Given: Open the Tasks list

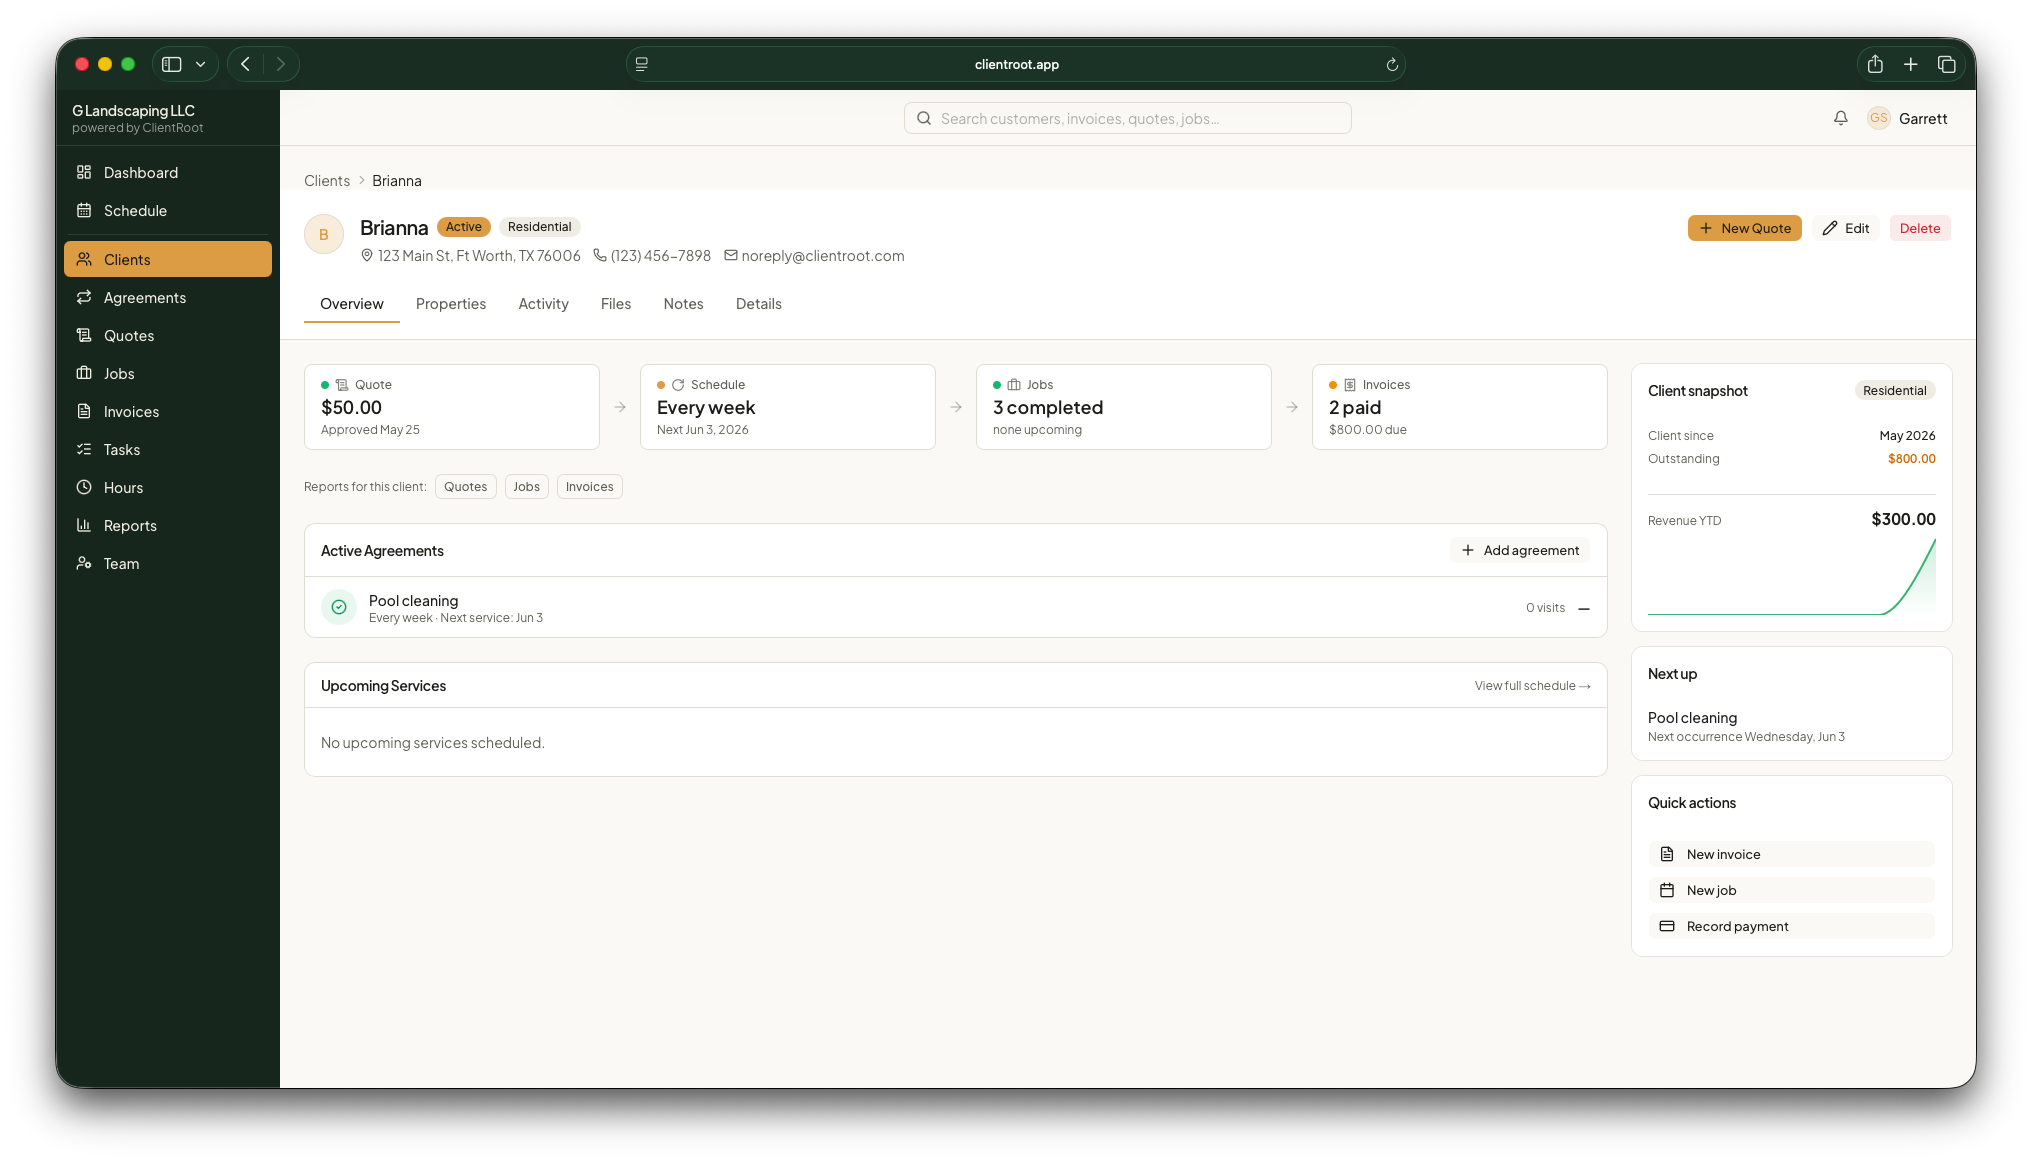Looking at the screenshot, I should (x=167, y=450).
